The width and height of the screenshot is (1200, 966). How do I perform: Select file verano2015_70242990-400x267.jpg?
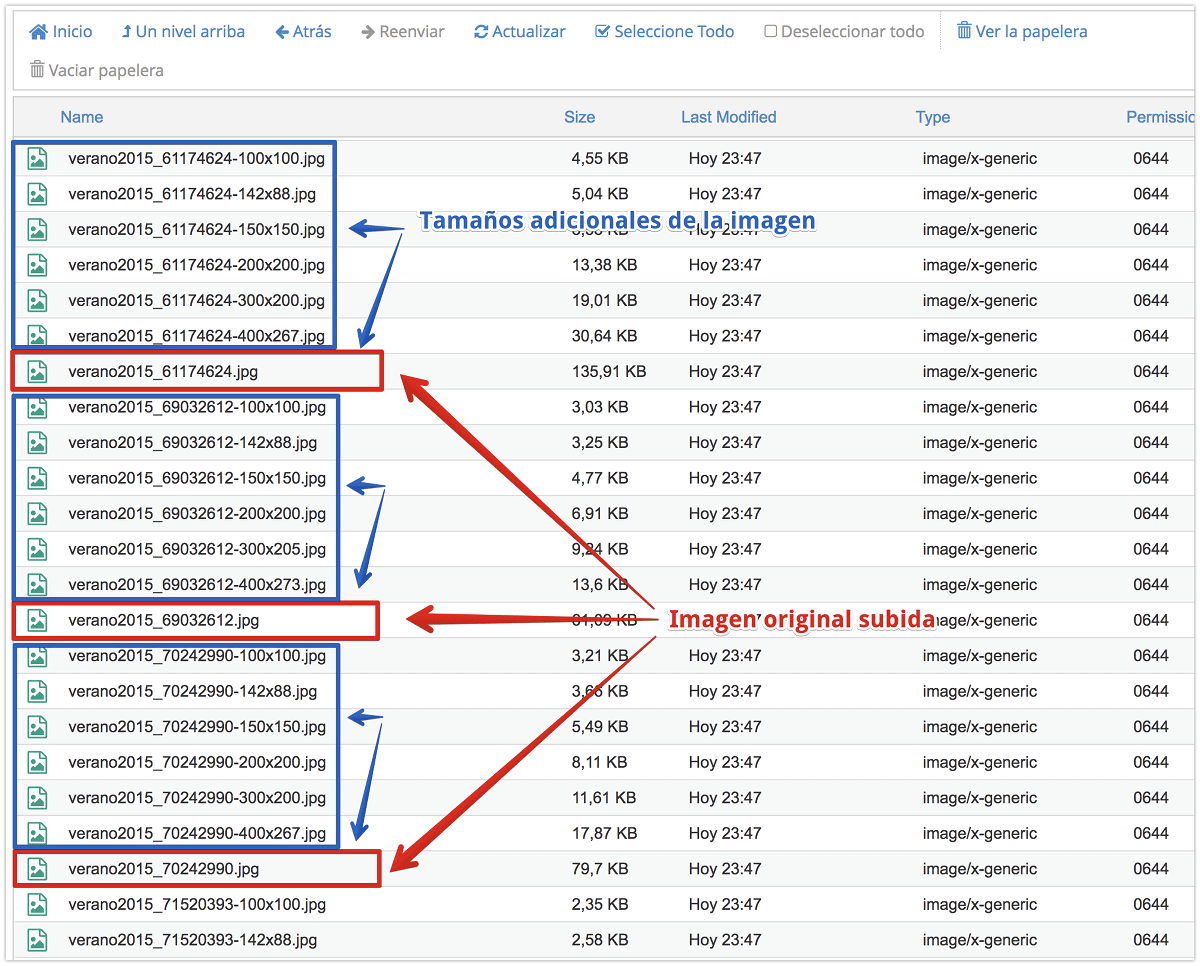(197, 833)
